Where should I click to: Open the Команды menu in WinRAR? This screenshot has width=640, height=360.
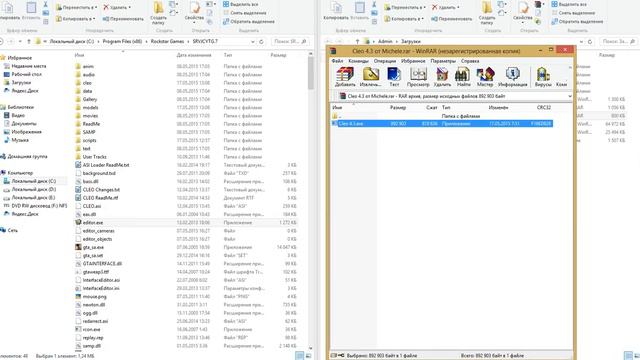pyautogui.click(x=358, y=61)
